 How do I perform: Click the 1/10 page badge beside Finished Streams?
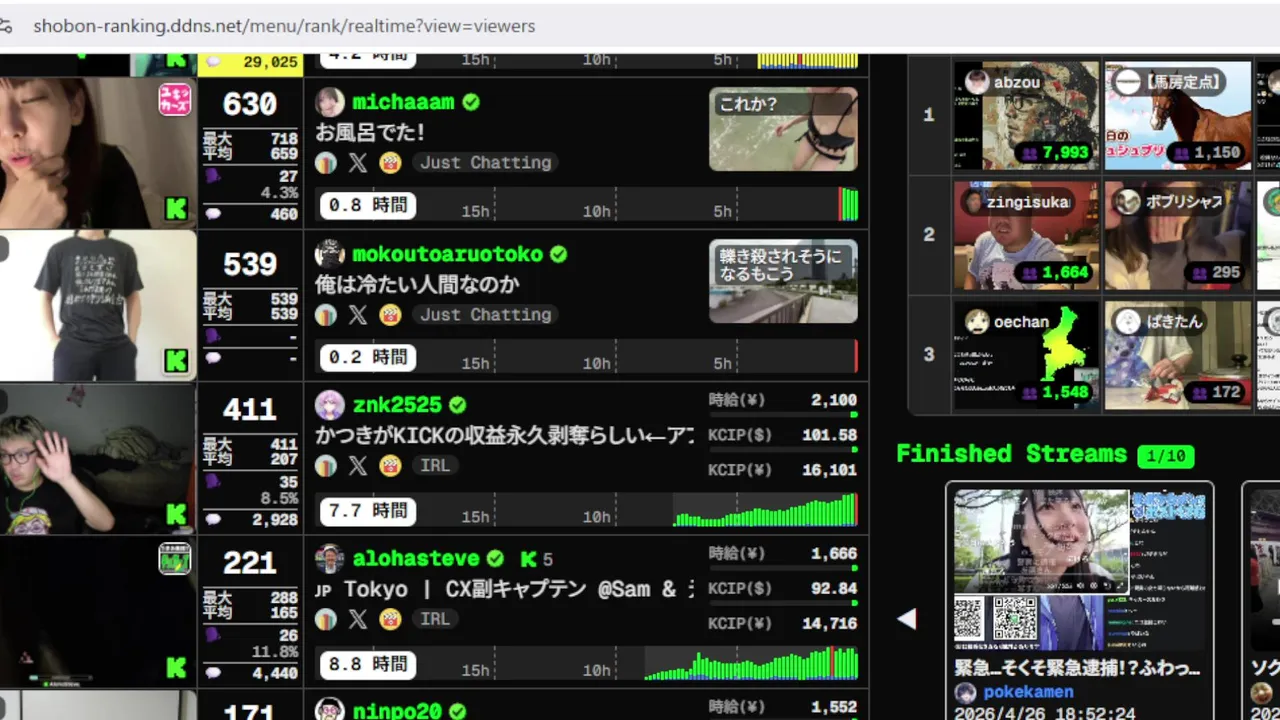click(x=1166, y=456)
